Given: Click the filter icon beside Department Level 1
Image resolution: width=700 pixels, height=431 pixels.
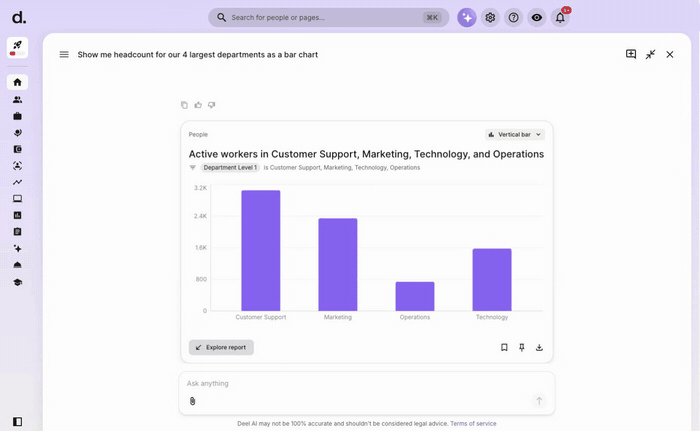Looking at the screenshot, I should tap(193, 167).
